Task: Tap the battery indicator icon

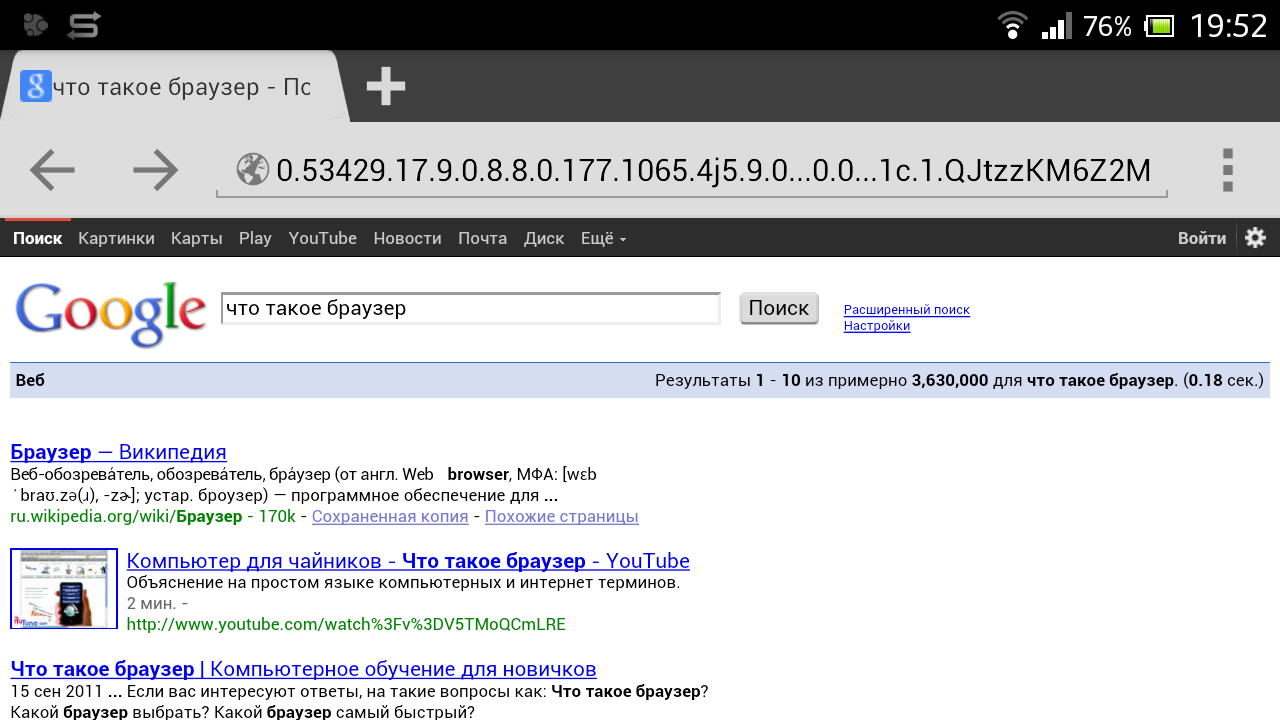Action: click(x=1160, y=25)
